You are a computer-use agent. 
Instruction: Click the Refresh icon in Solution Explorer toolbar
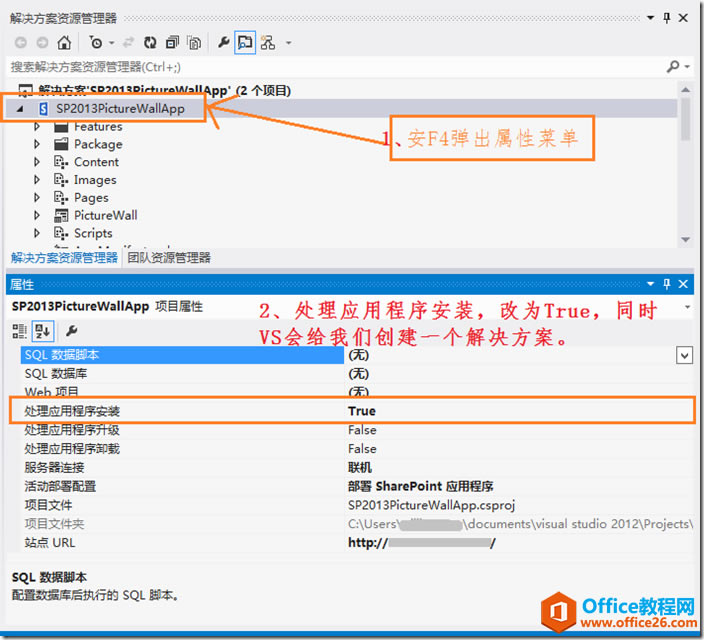point(150,43)
